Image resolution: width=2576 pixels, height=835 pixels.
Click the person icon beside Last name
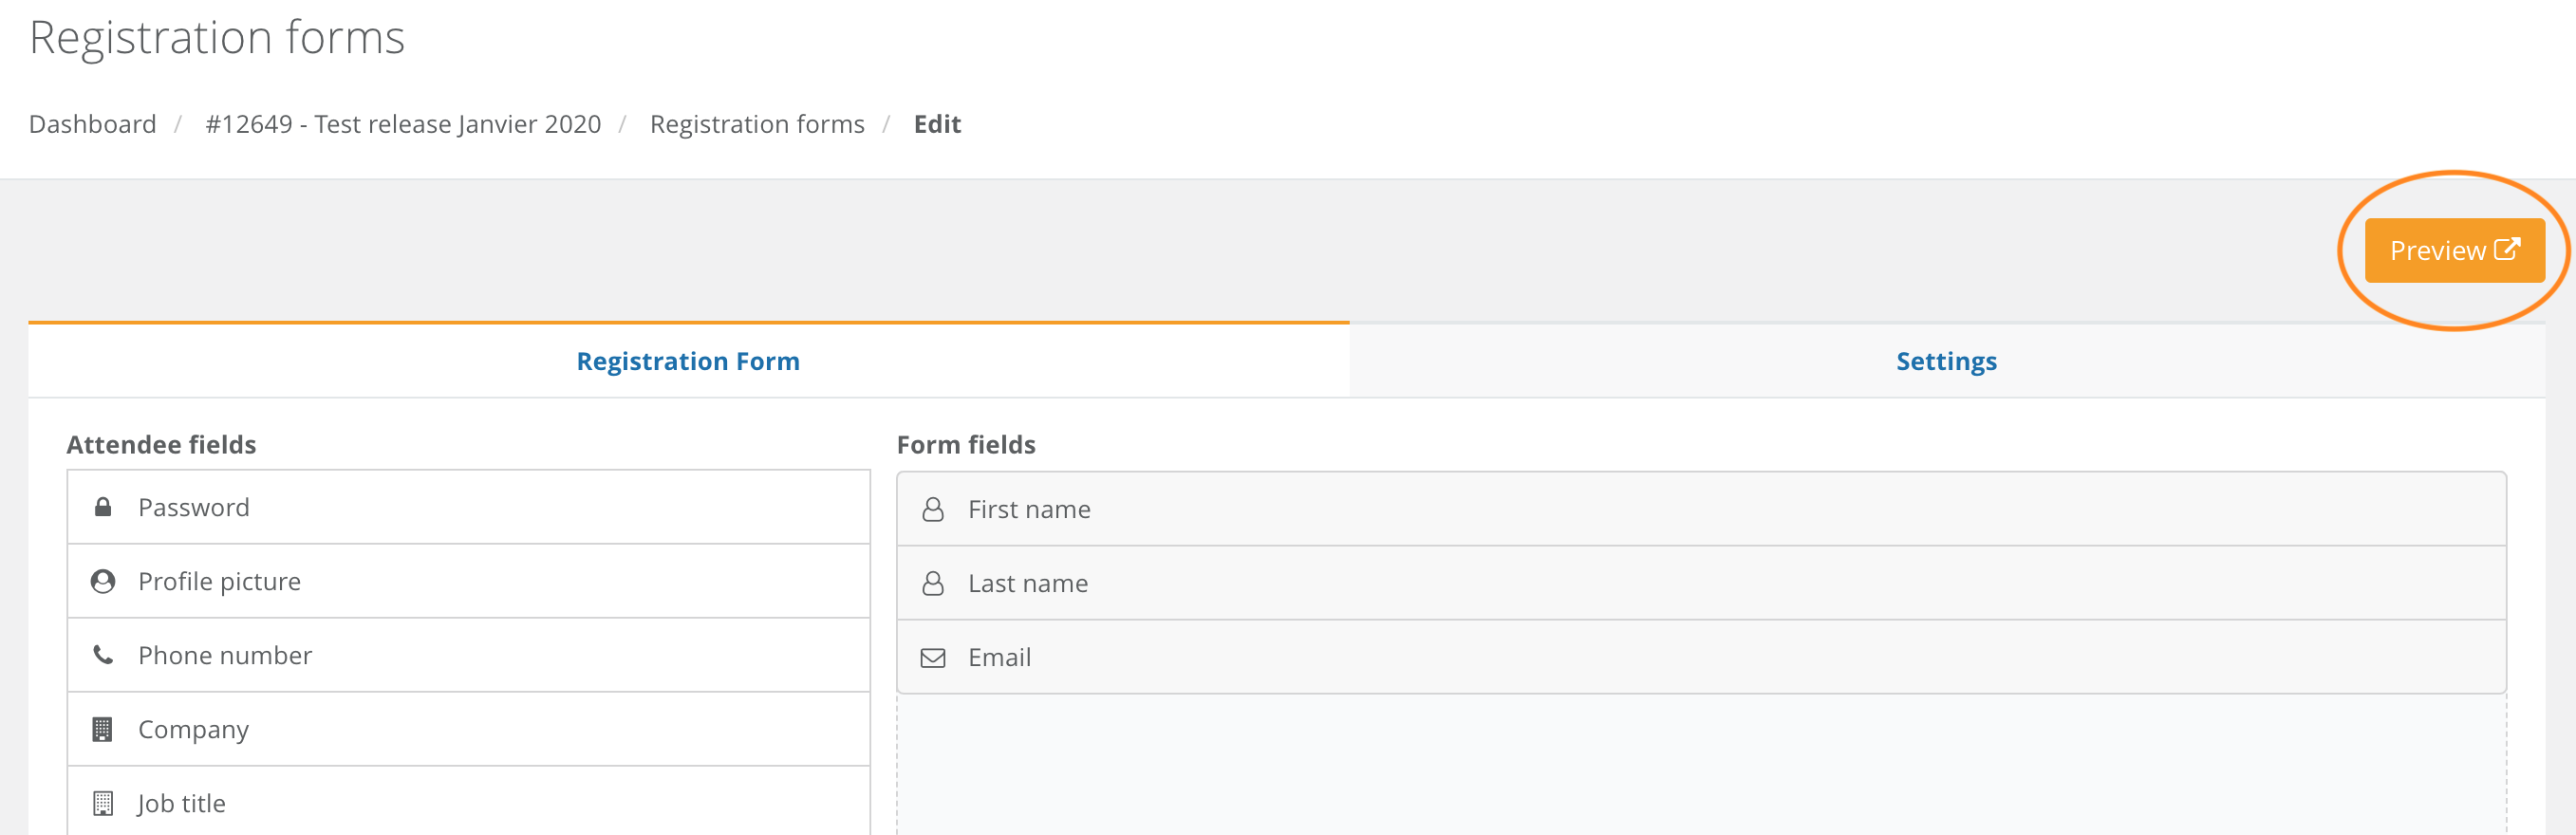tap(933, 583)
